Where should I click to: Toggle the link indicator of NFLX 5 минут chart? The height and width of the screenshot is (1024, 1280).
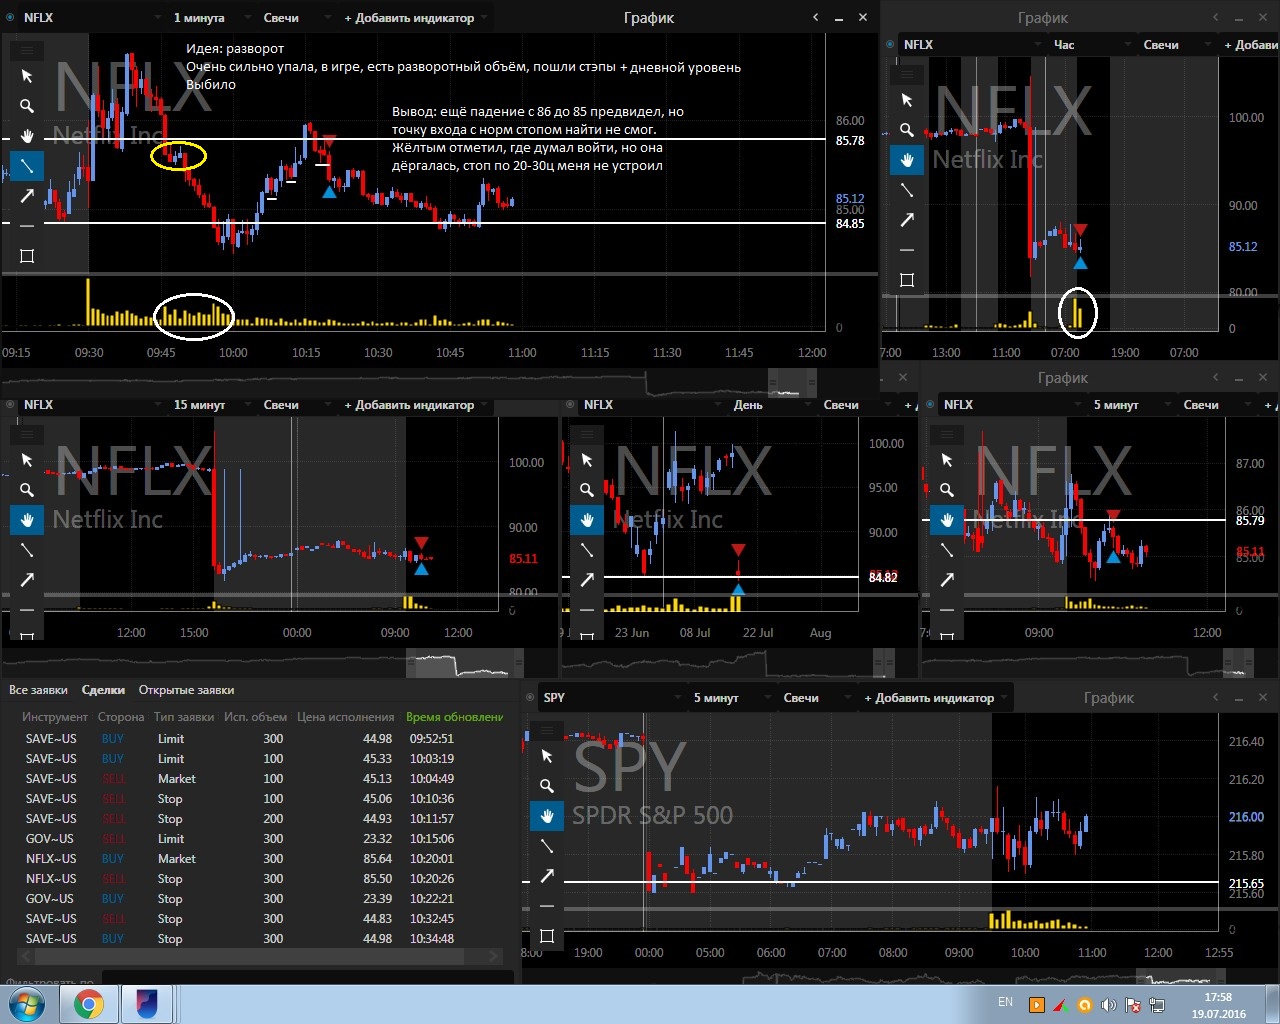(x=931, y=405)
